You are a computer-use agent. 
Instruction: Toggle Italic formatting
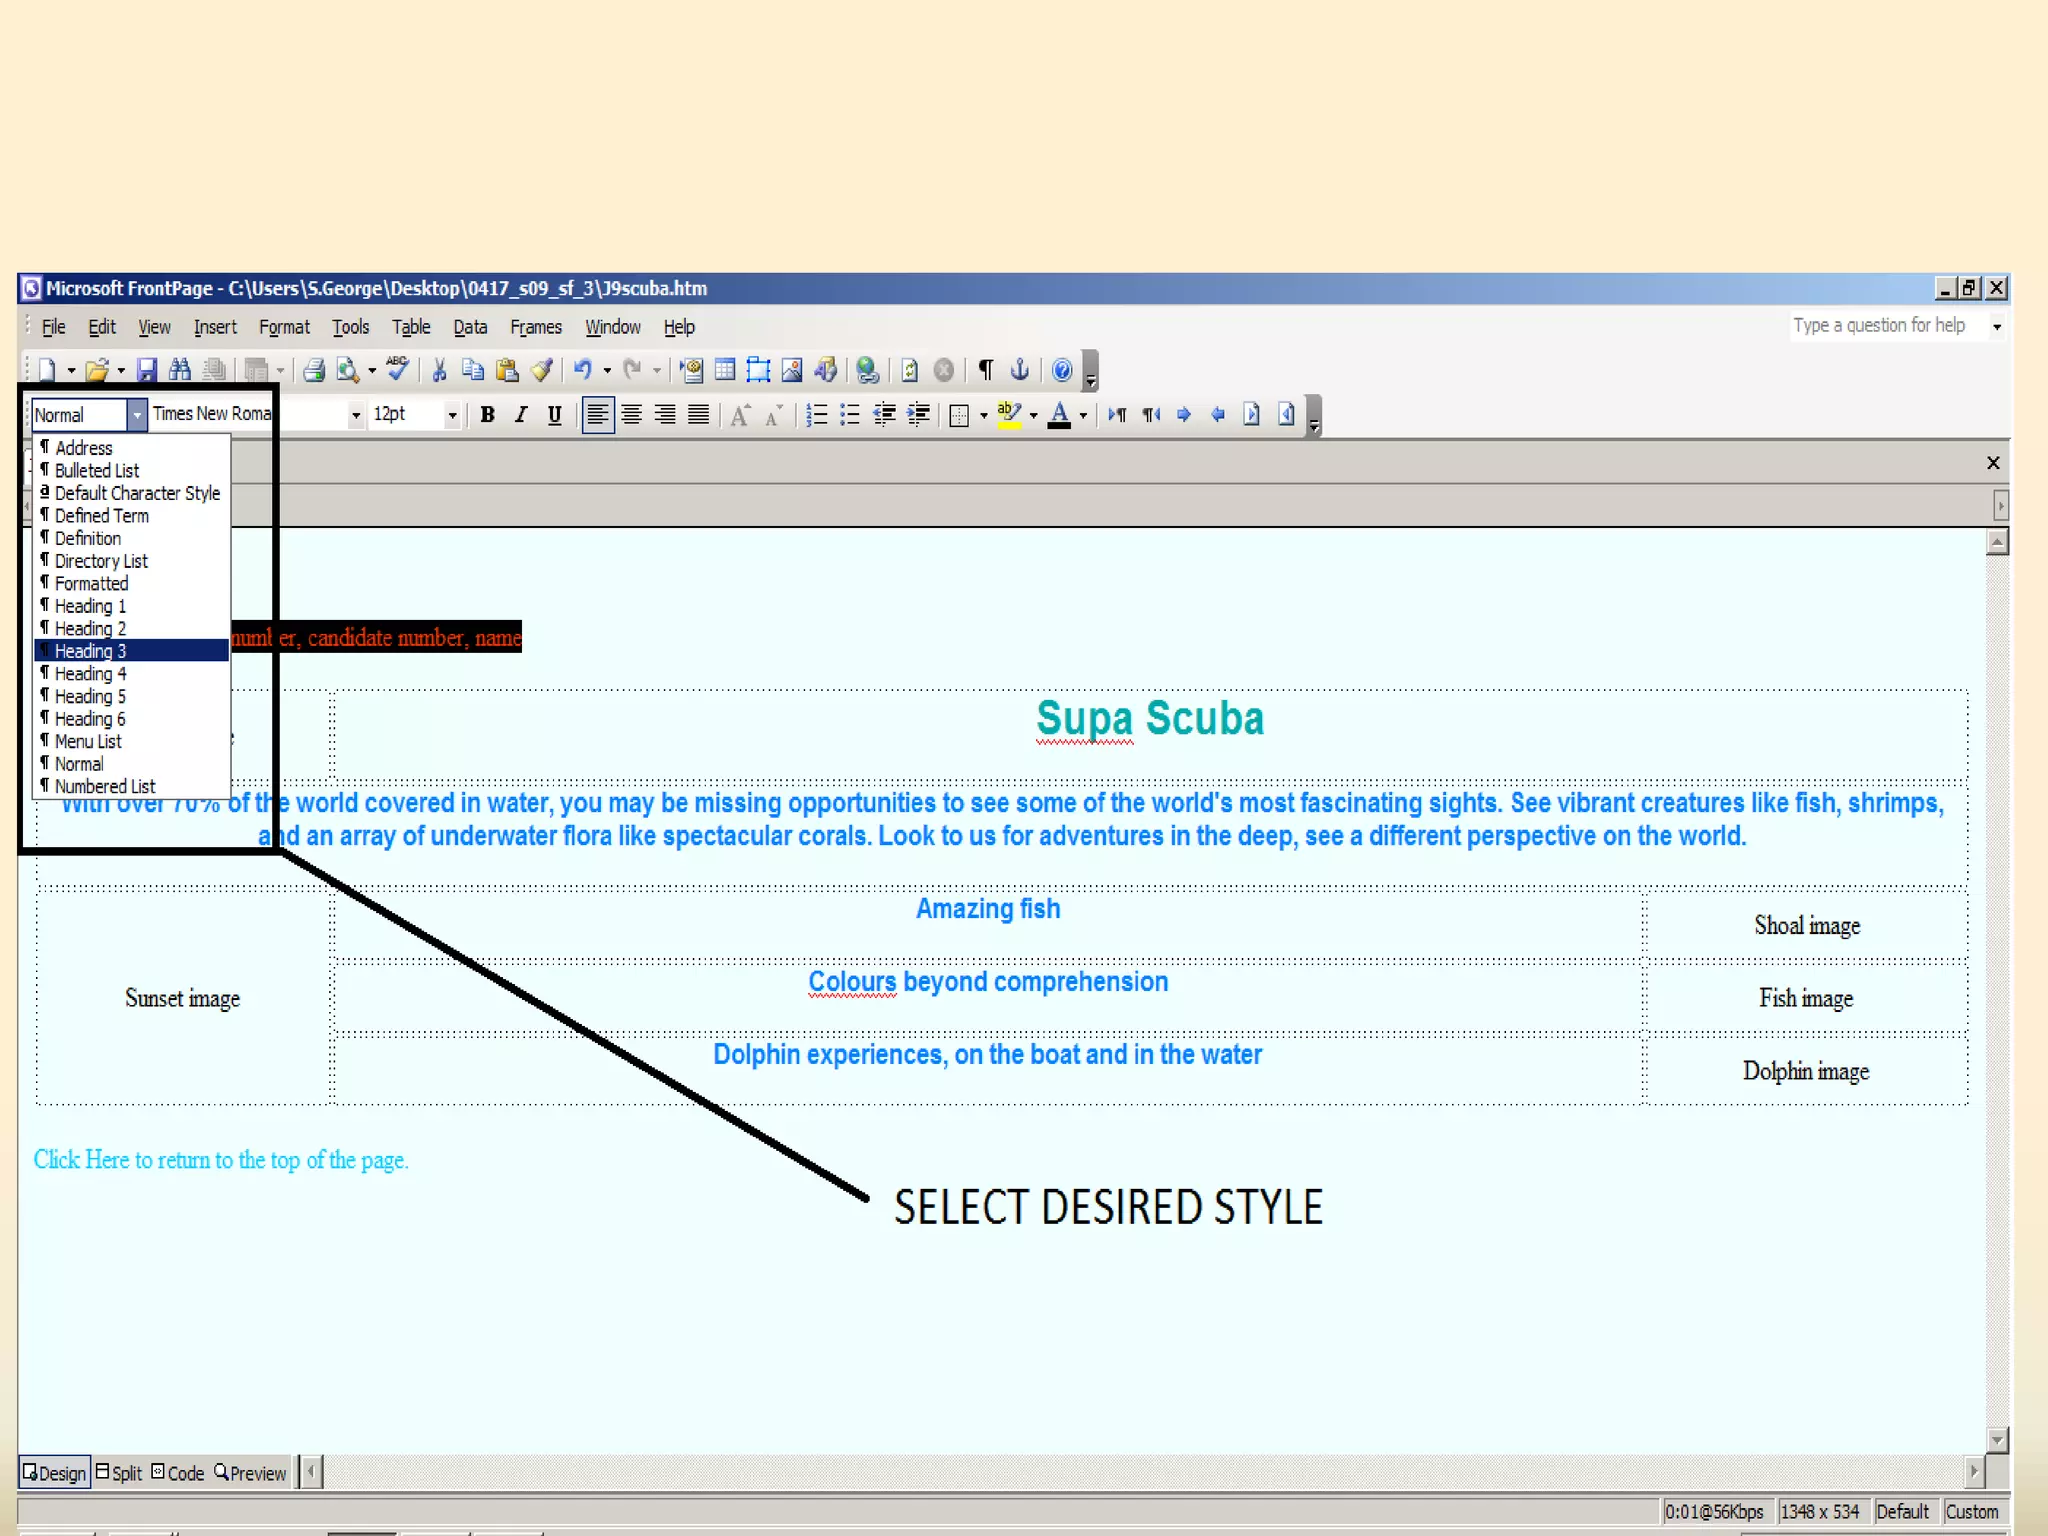[521, 415]
